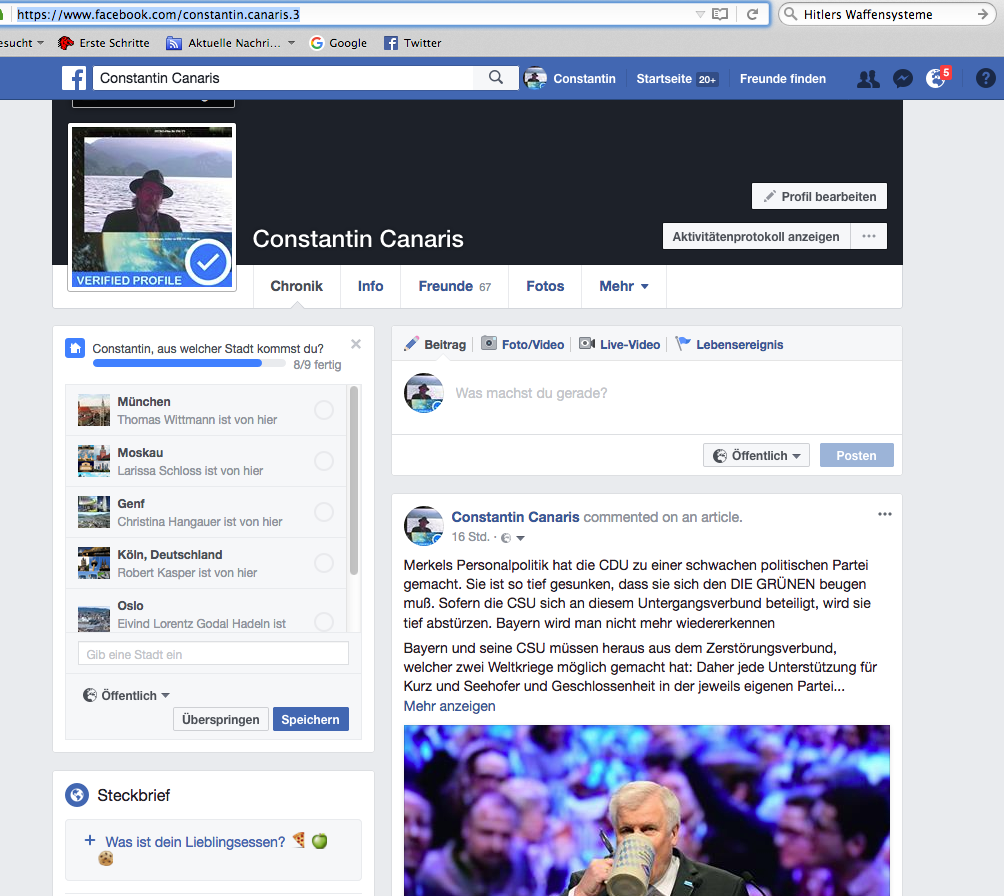Screen dimensions: 1004x896
Task: Click the Posten button
Action: [856, 455]
